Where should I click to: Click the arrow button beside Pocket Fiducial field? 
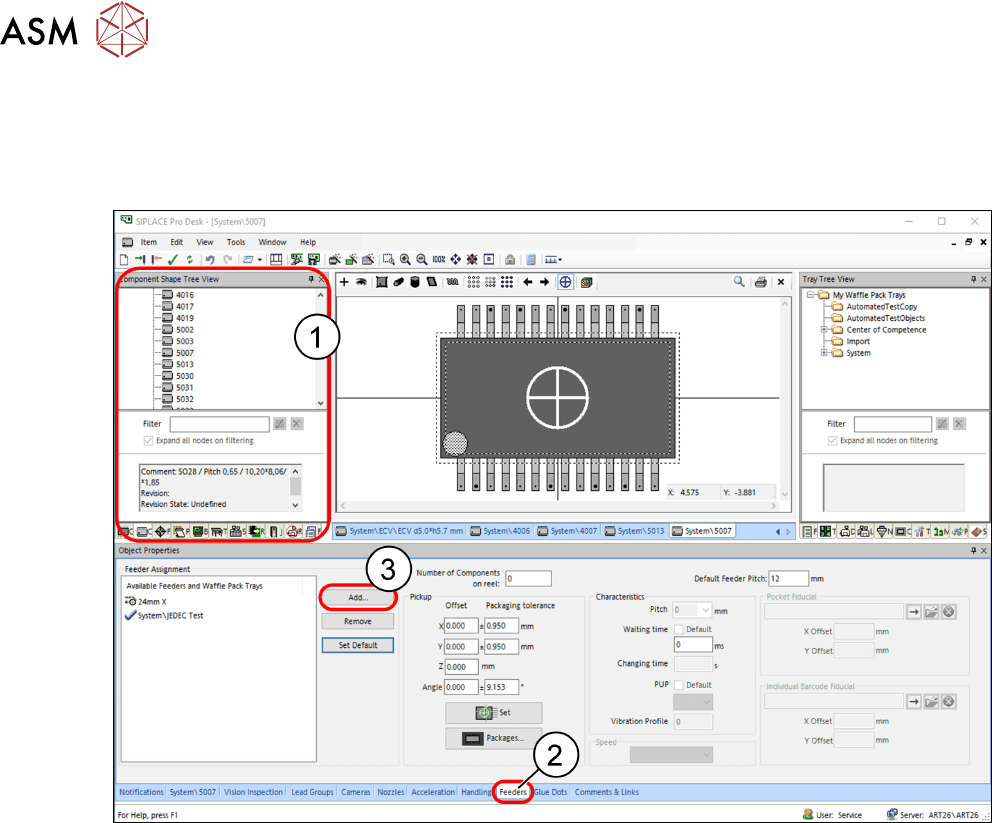914,612
